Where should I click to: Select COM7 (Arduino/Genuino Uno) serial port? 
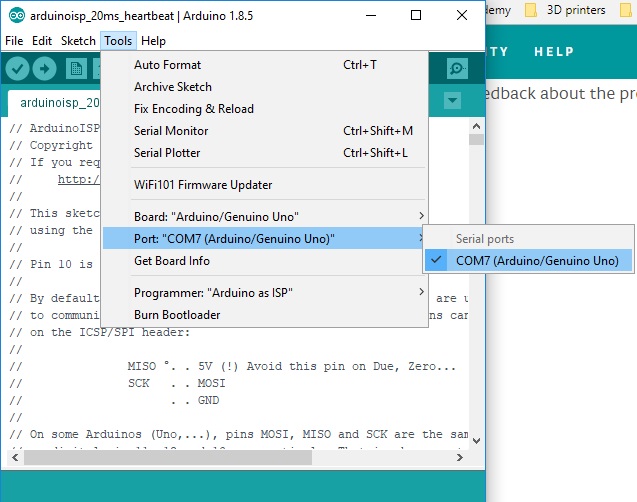[x=529, y=260]
